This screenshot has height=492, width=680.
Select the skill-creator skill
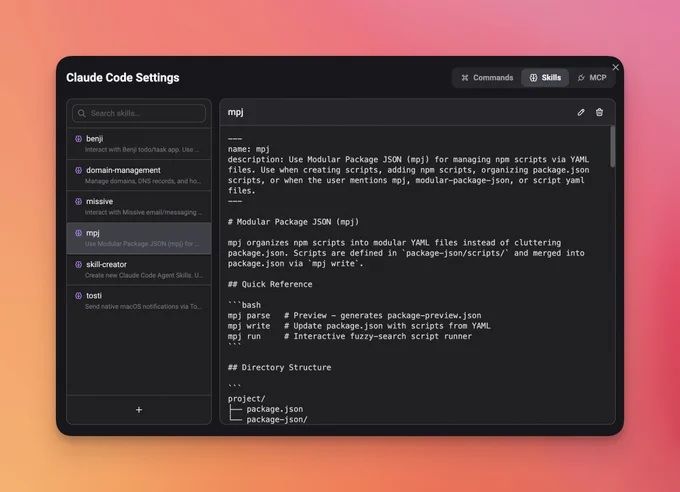pyautogui.click(x=139, y=269)
